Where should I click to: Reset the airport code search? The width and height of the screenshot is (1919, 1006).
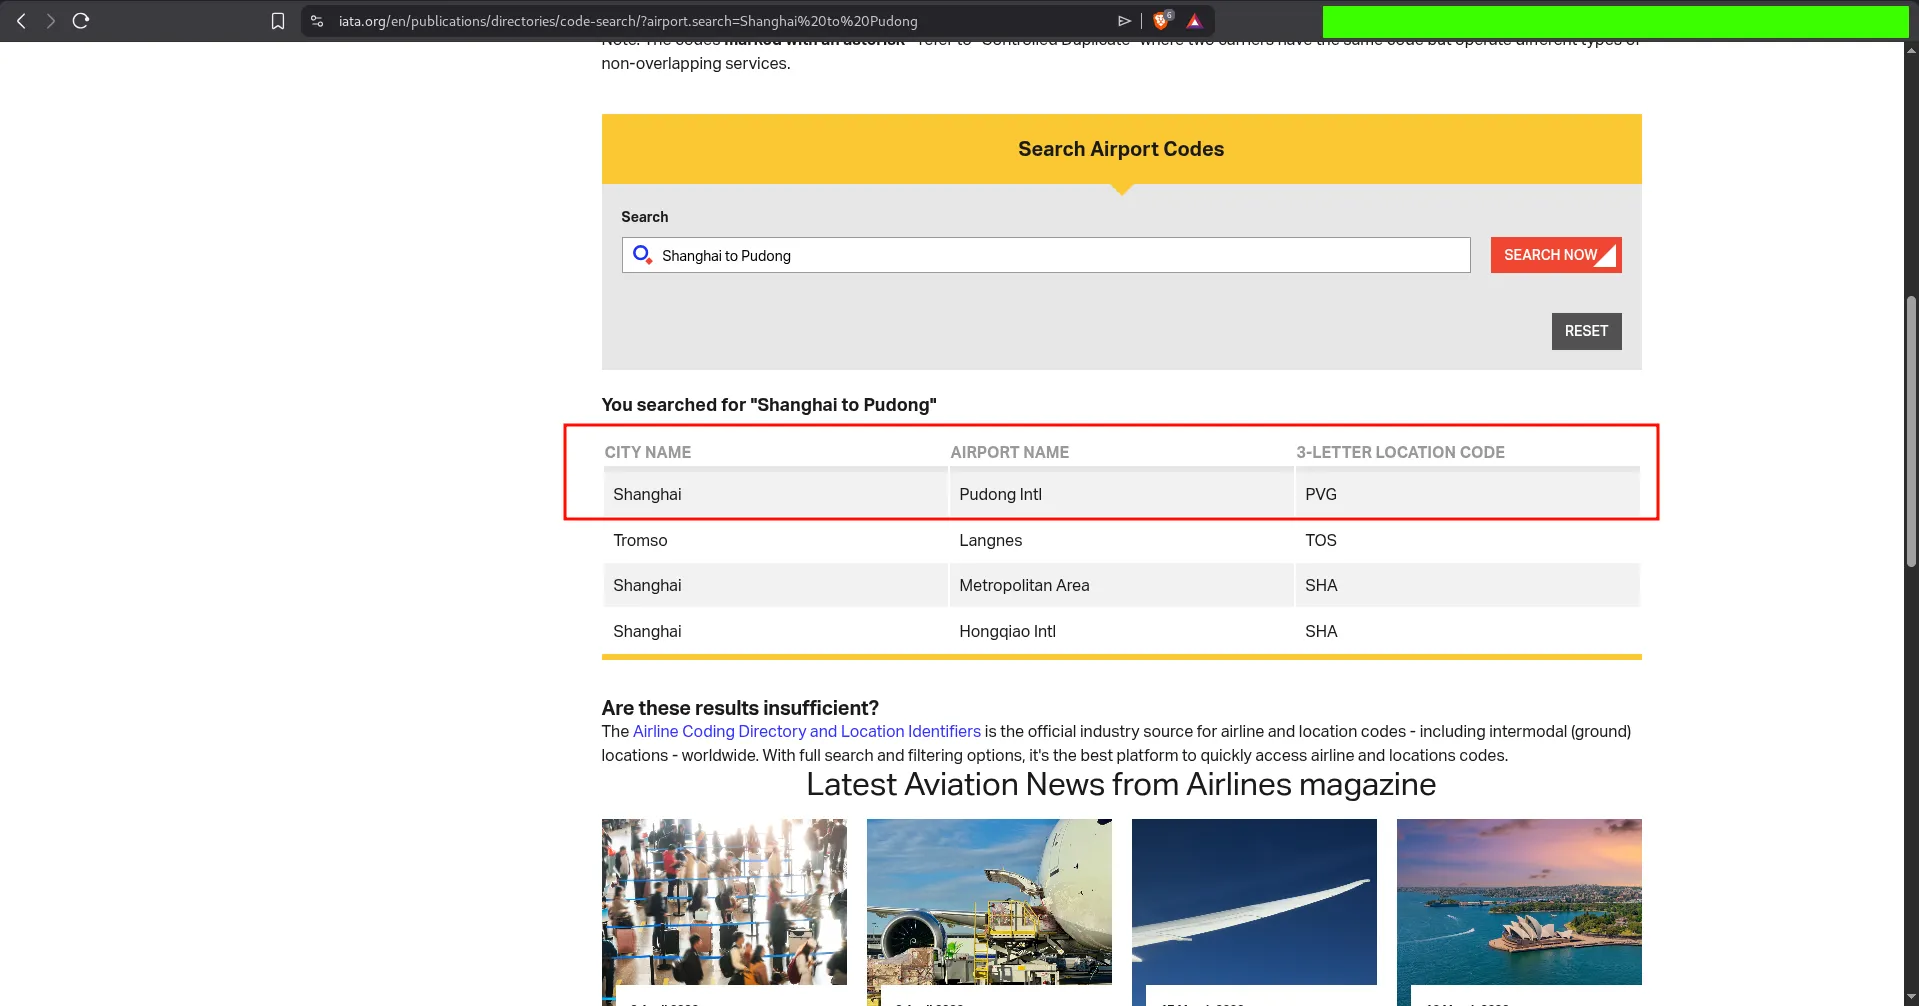click(x=1585, y=331)
